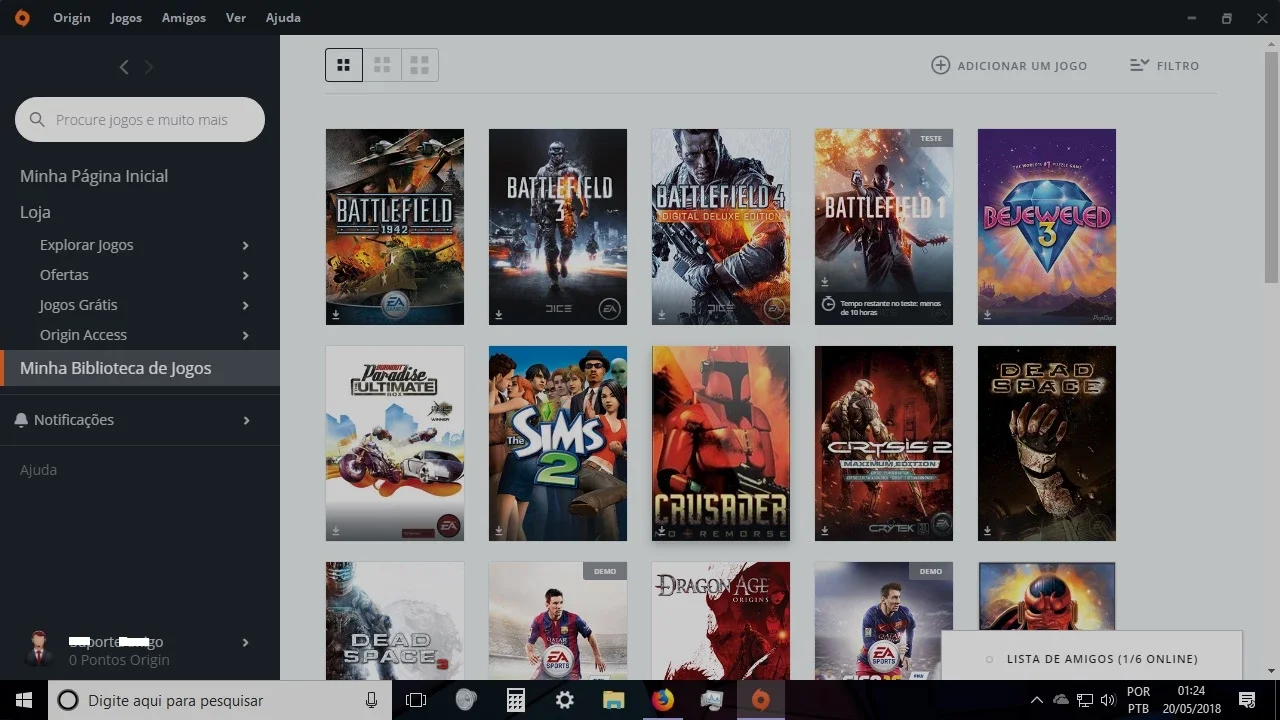Viewport: 1280px width, 720px height.
Task: Expand the Jogos Grátis submenu
Action: pos(245,305)
